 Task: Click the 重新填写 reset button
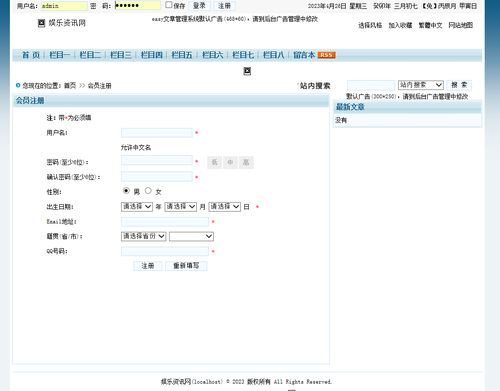pyautogui.click(x=186, y=266)
